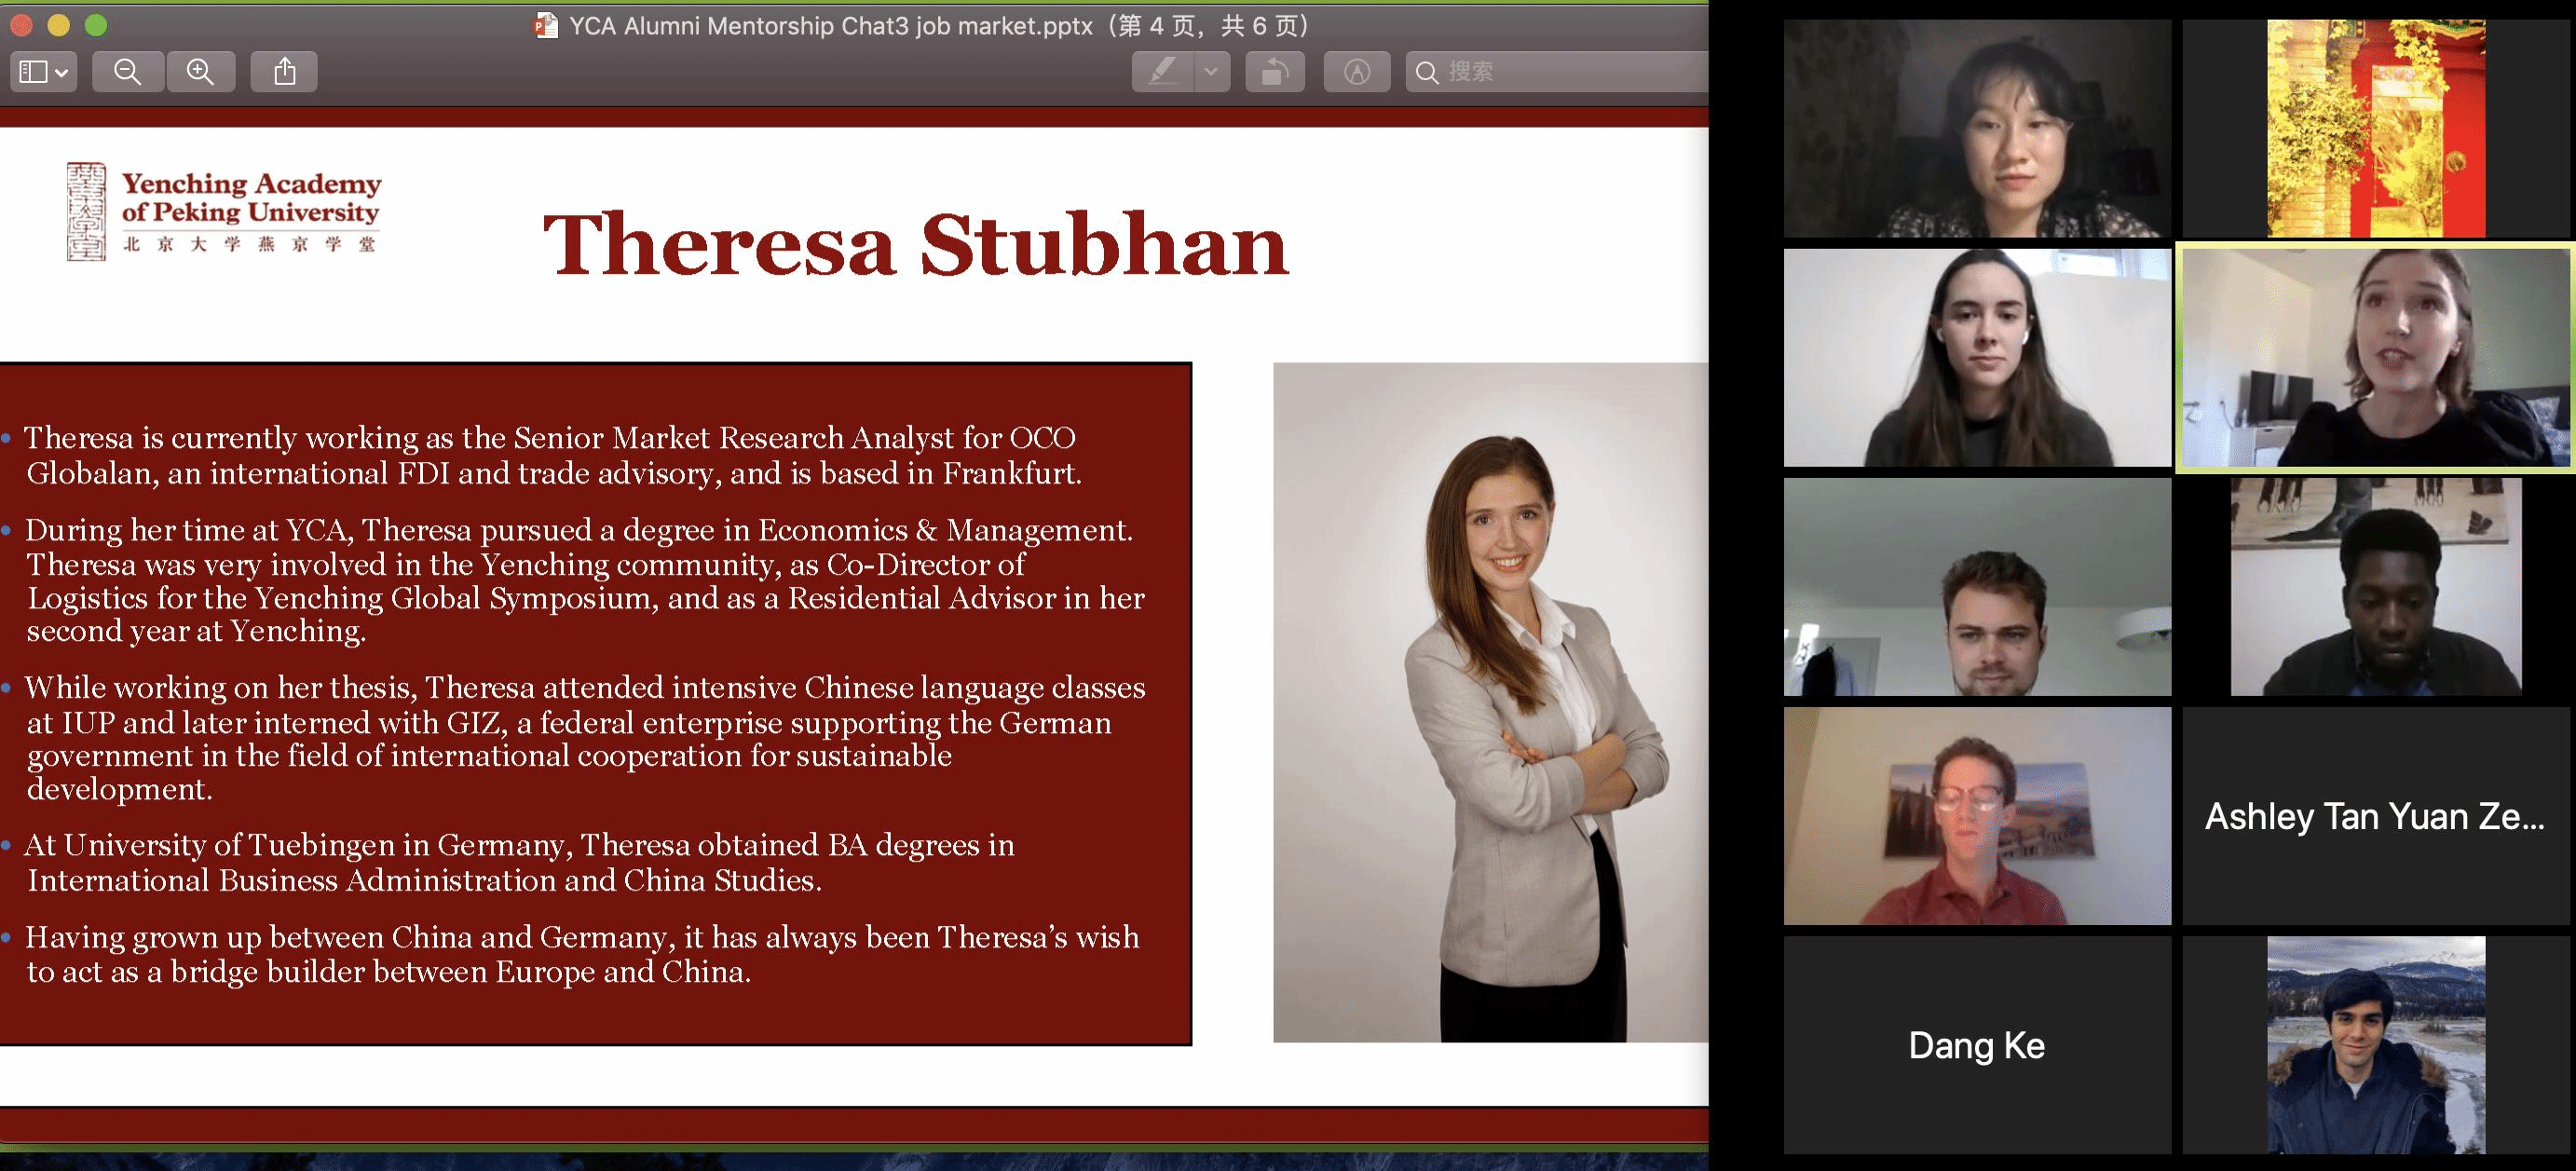
Task: Click the zoom out magnifier icon
Action: tap(127, 72)
